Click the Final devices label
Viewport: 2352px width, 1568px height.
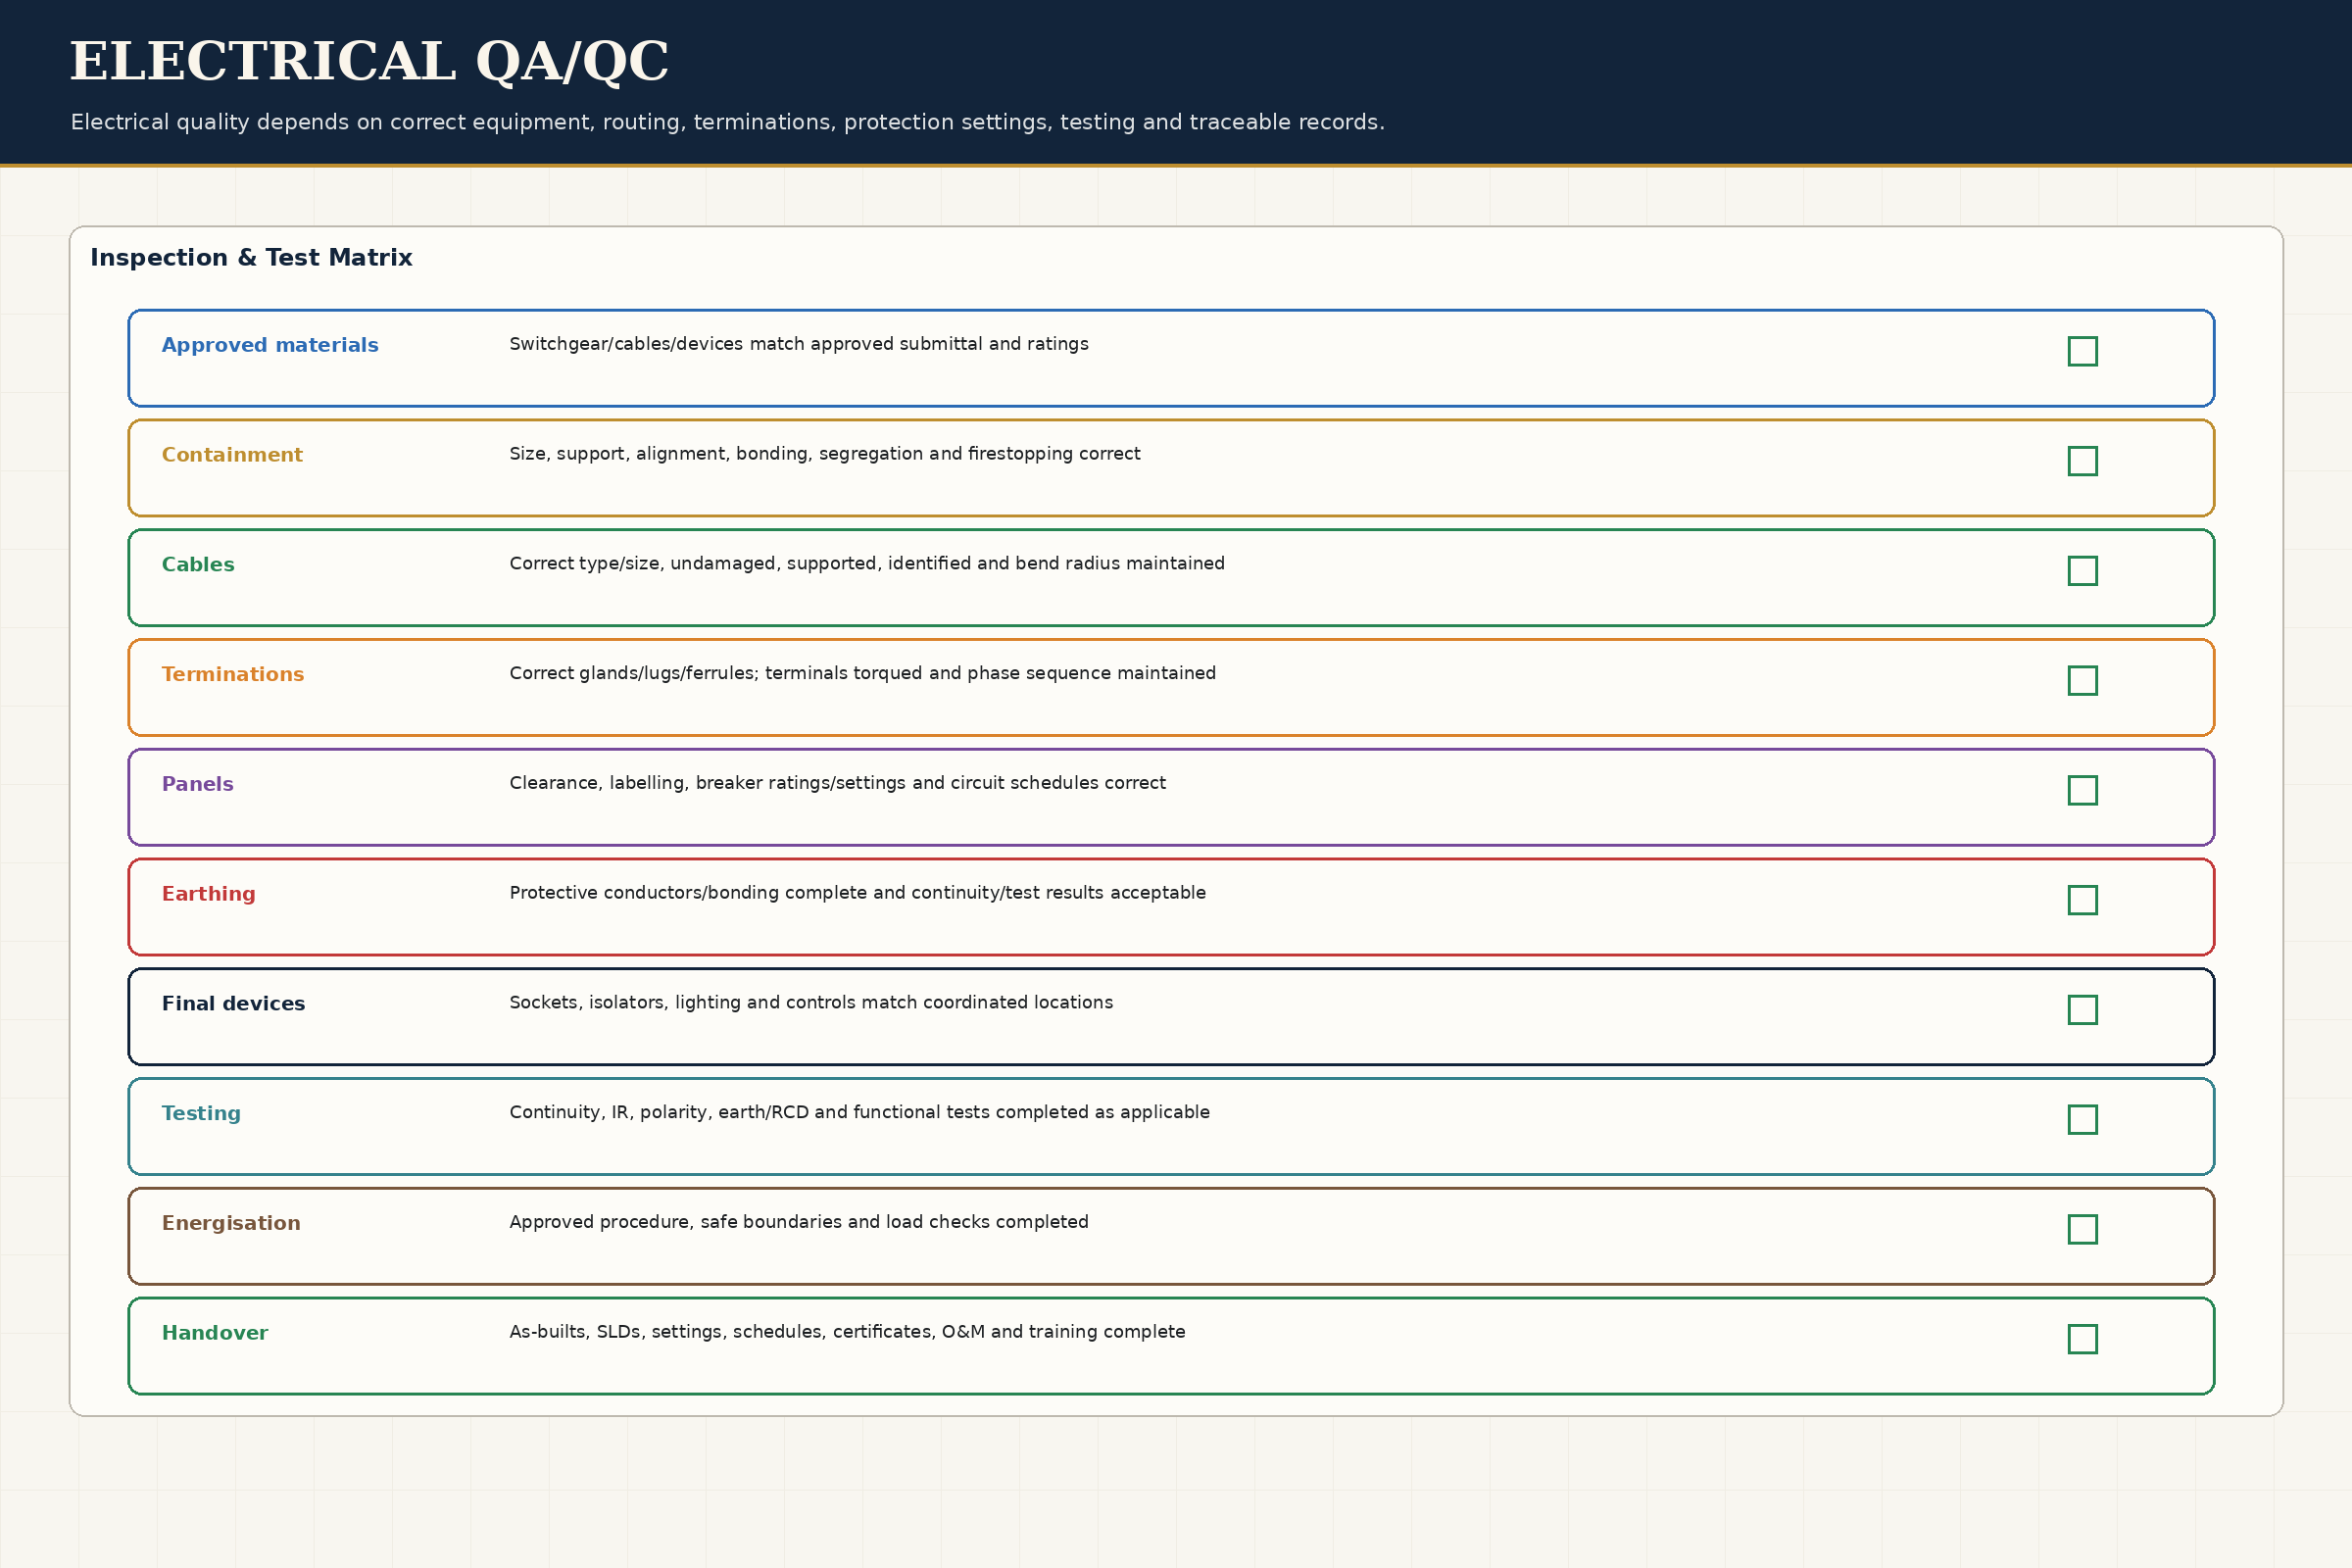[x=234, y=1004]
